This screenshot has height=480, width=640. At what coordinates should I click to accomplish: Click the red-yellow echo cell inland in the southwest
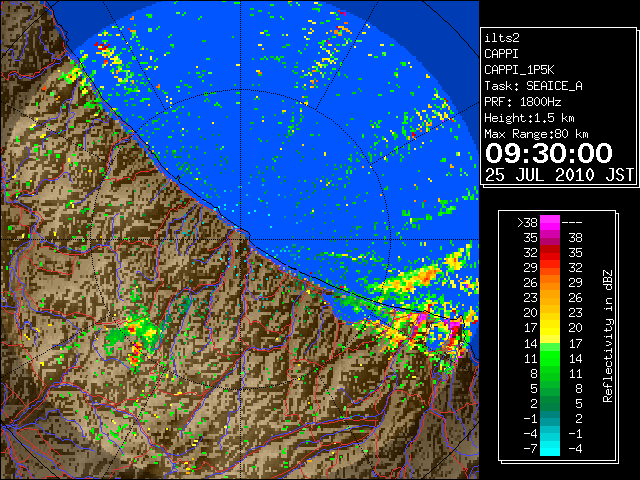click(x=136, y=353)
